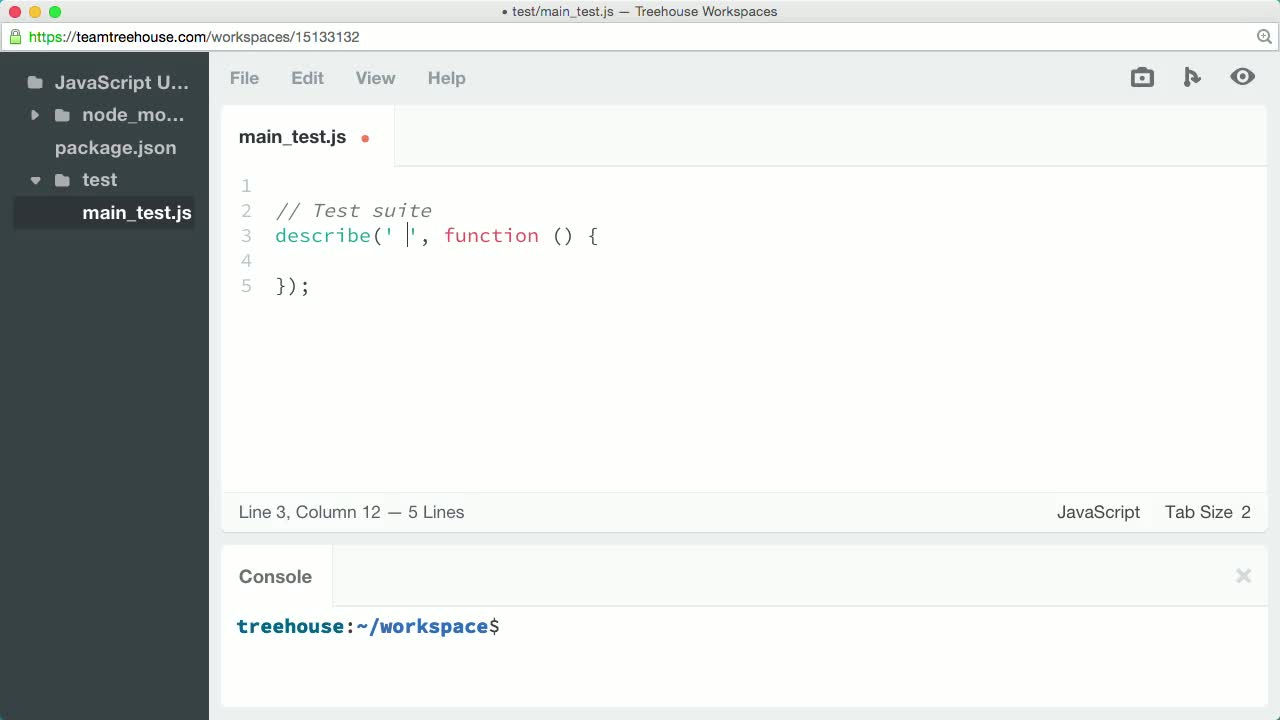Click the JavaScript U... project folder icon
This screenshot has width=1280, height=720.
pyautogui.click(x=36, y=82)
